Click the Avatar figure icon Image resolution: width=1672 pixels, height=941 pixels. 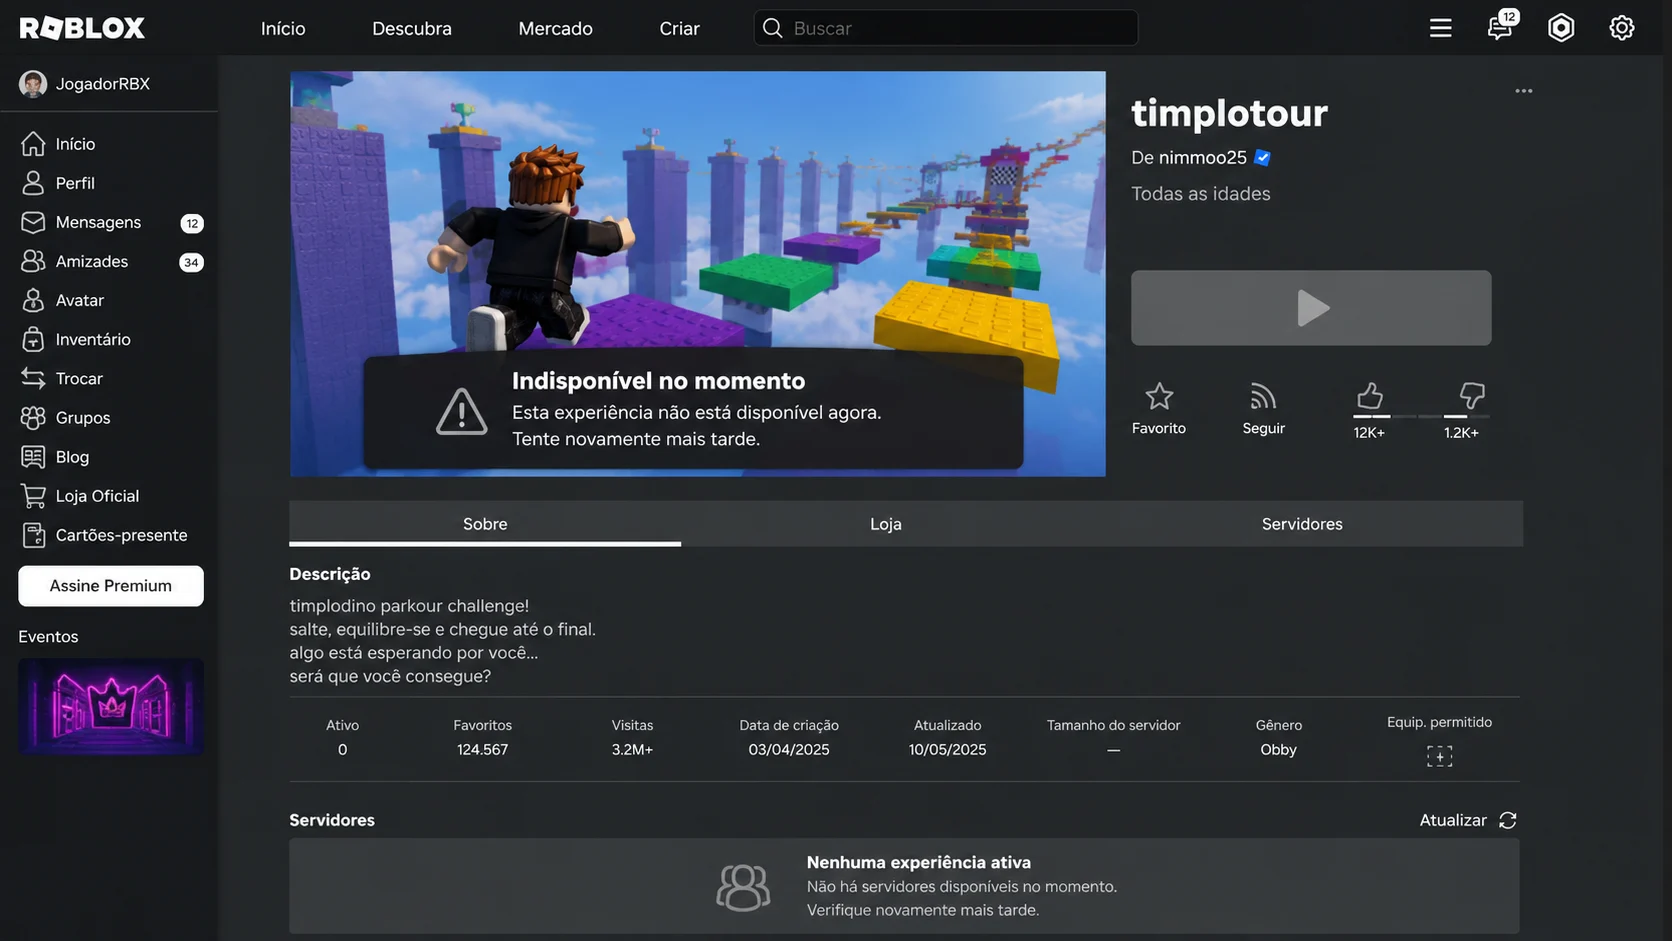tap(33, 300)
